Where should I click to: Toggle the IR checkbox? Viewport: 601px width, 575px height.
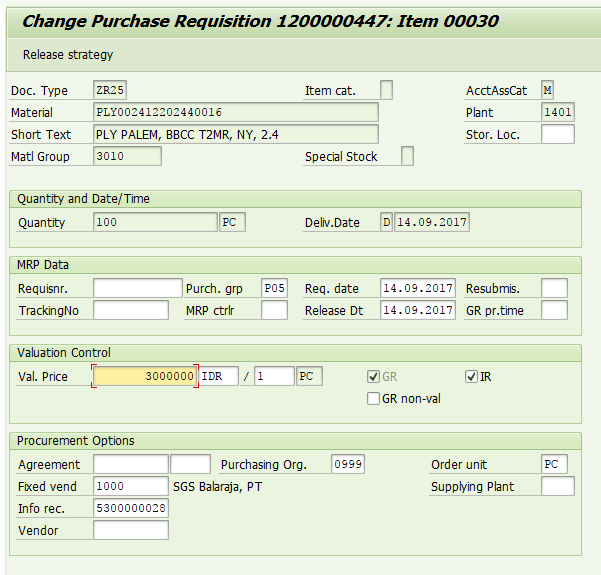pos(471,376)
